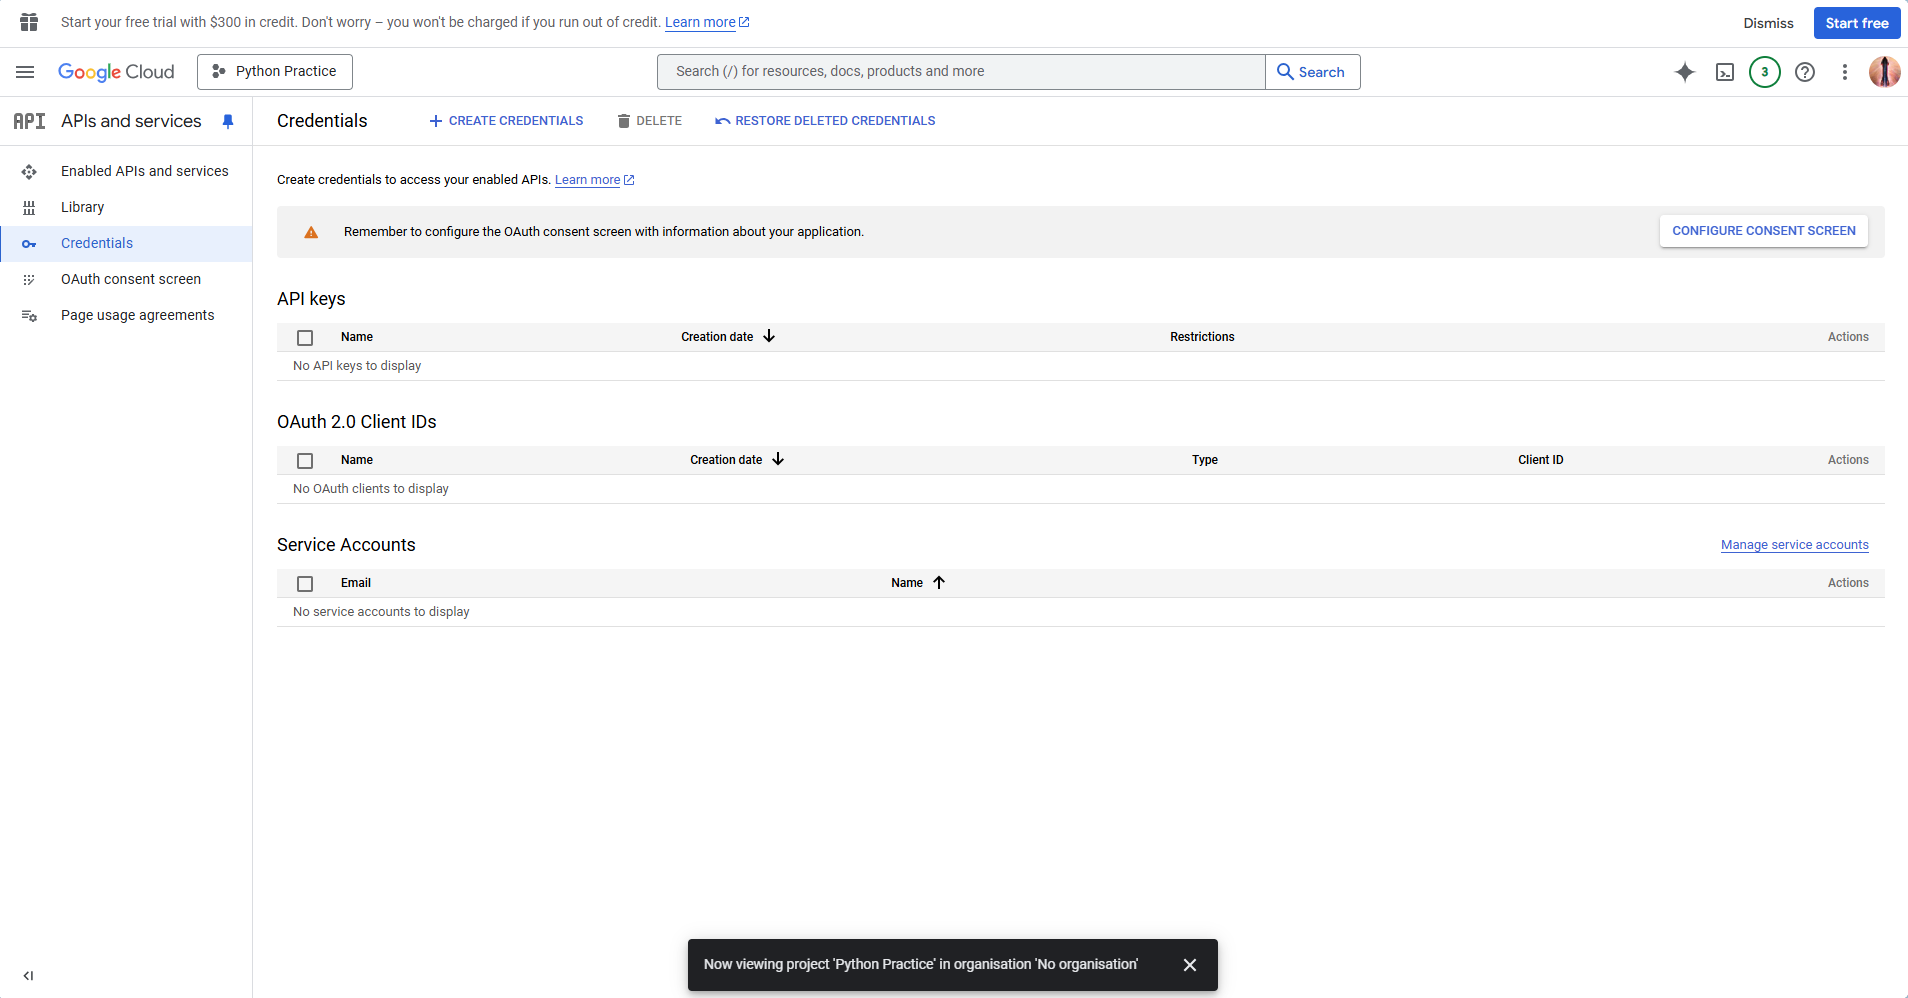The image size is (1908, 998).
Task: Collapse the sidebar with the bottom arrow
Action: [x=28, y=976]
